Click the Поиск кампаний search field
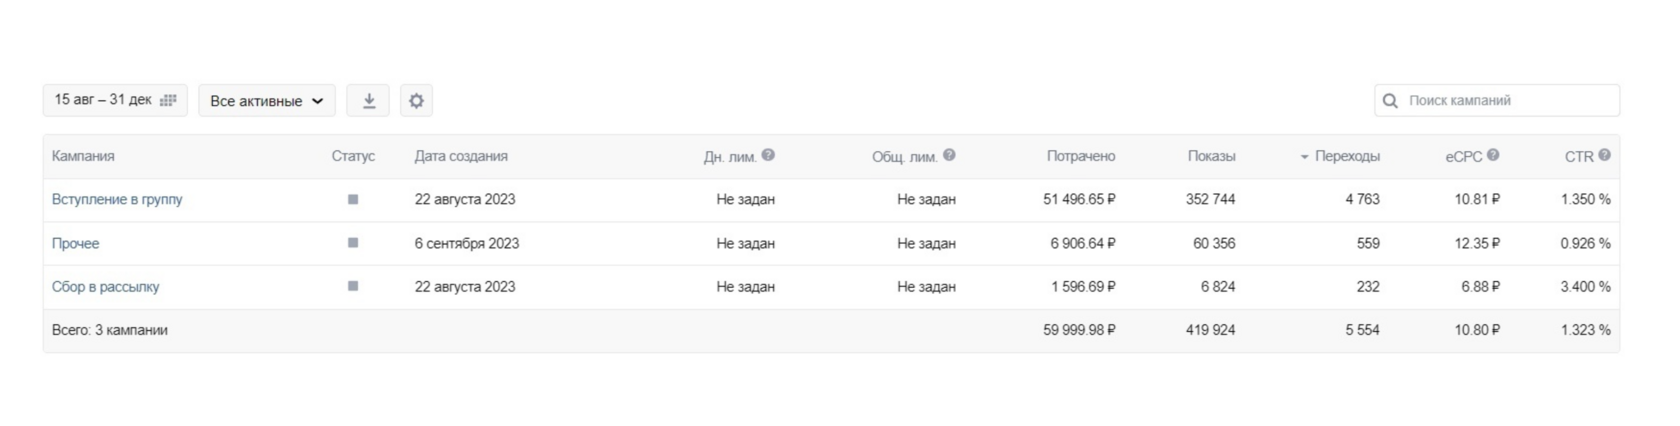 coord(1505,101)
